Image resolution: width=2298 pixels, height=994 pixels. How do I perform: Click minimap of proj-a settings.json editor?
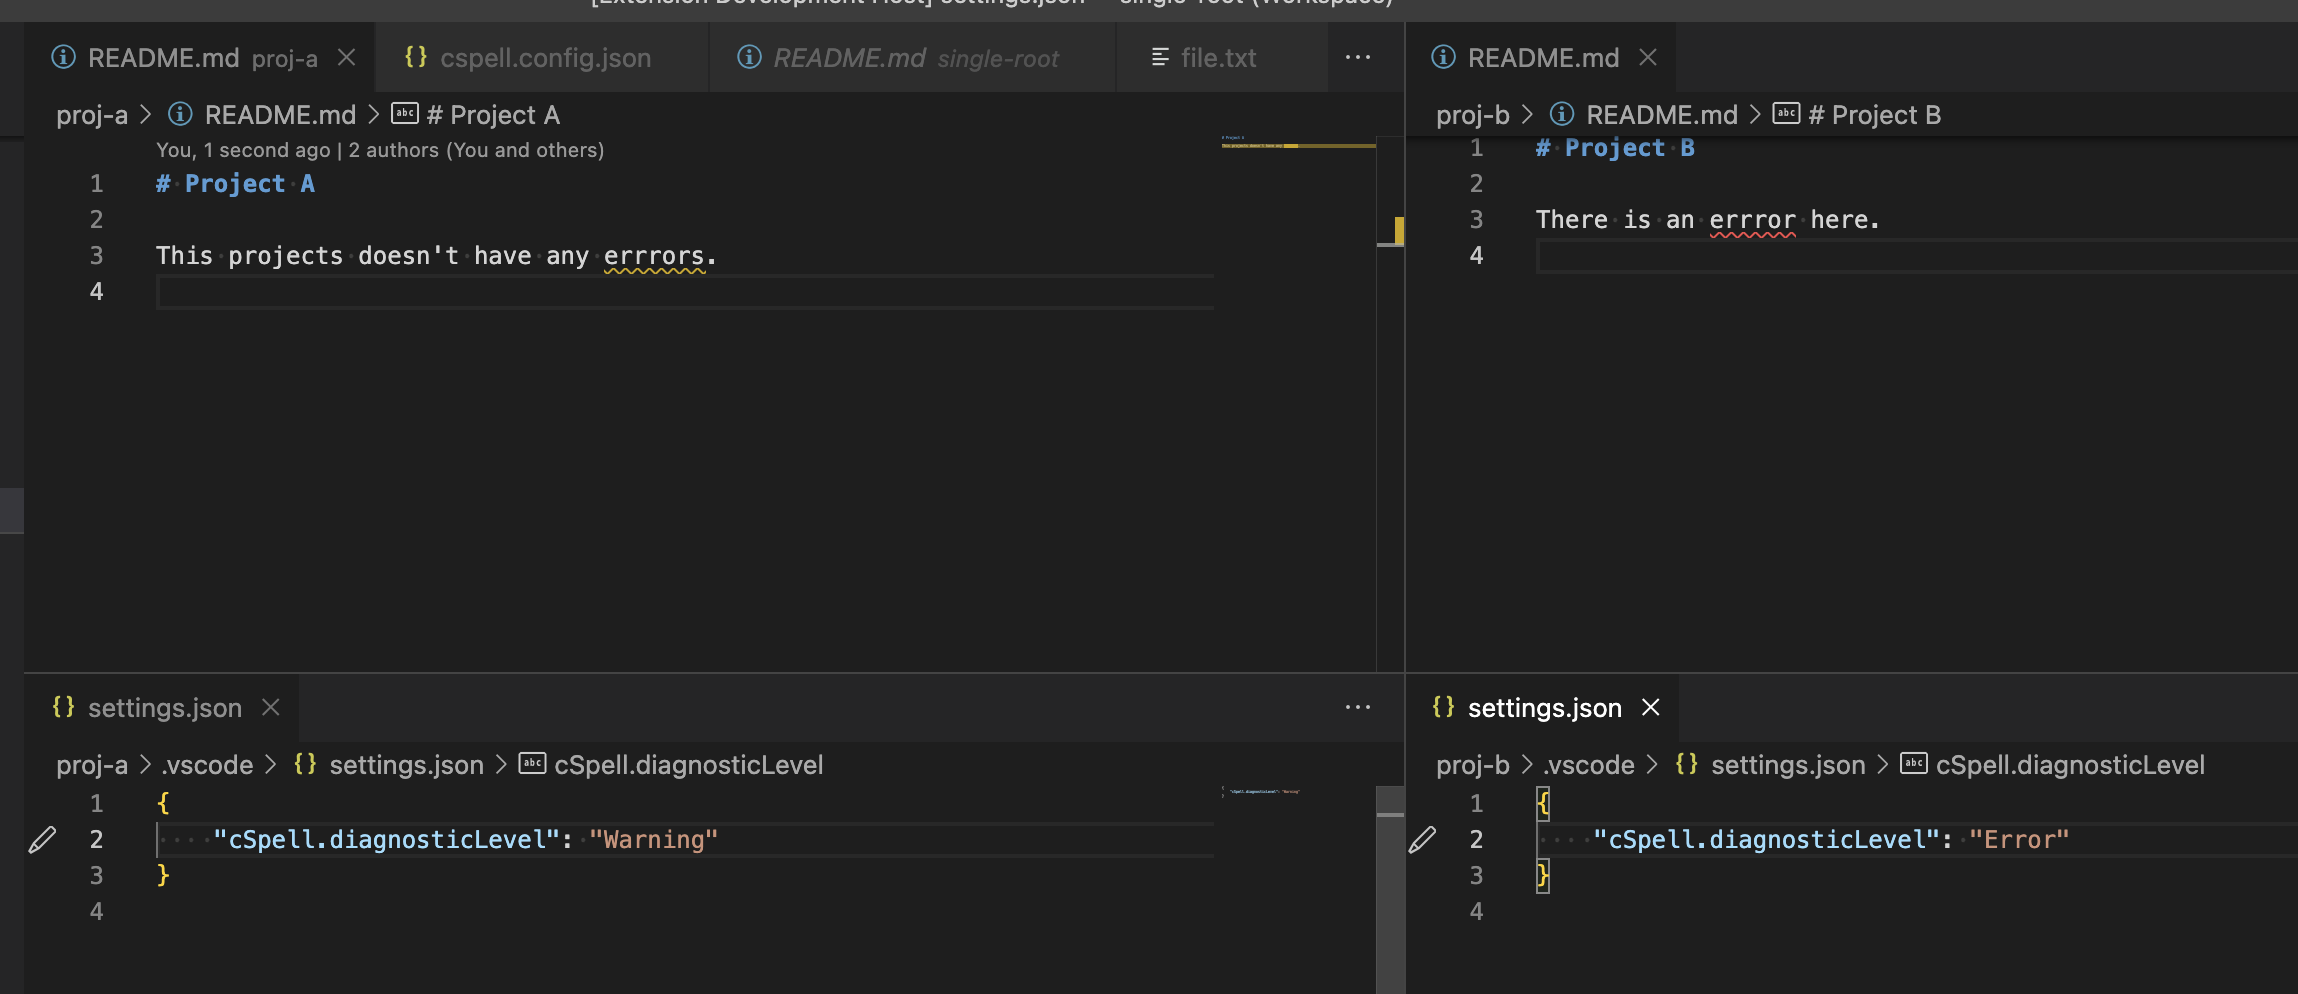(x=1298, y=890)
